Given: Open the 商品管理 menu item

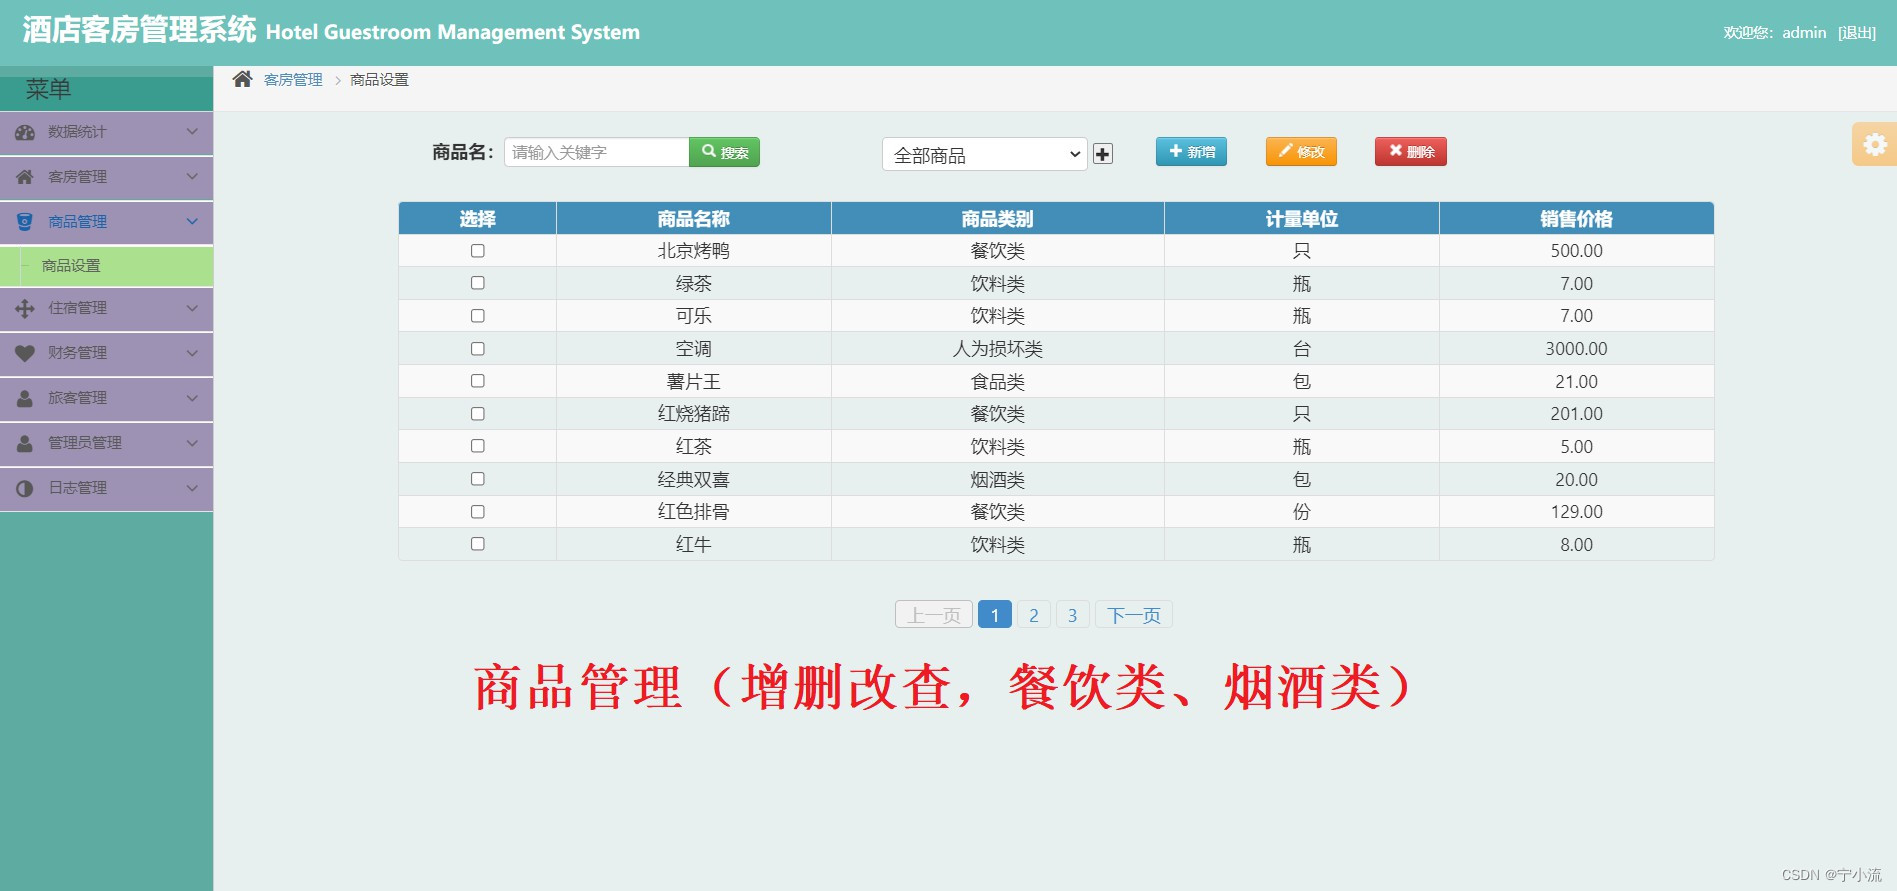Looking at the screenshot, I should (x=106, y=223).
